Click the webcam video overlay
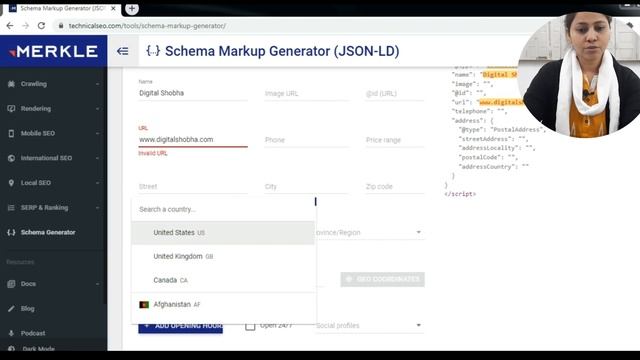640x360 pixels. [x=579, y=75]
